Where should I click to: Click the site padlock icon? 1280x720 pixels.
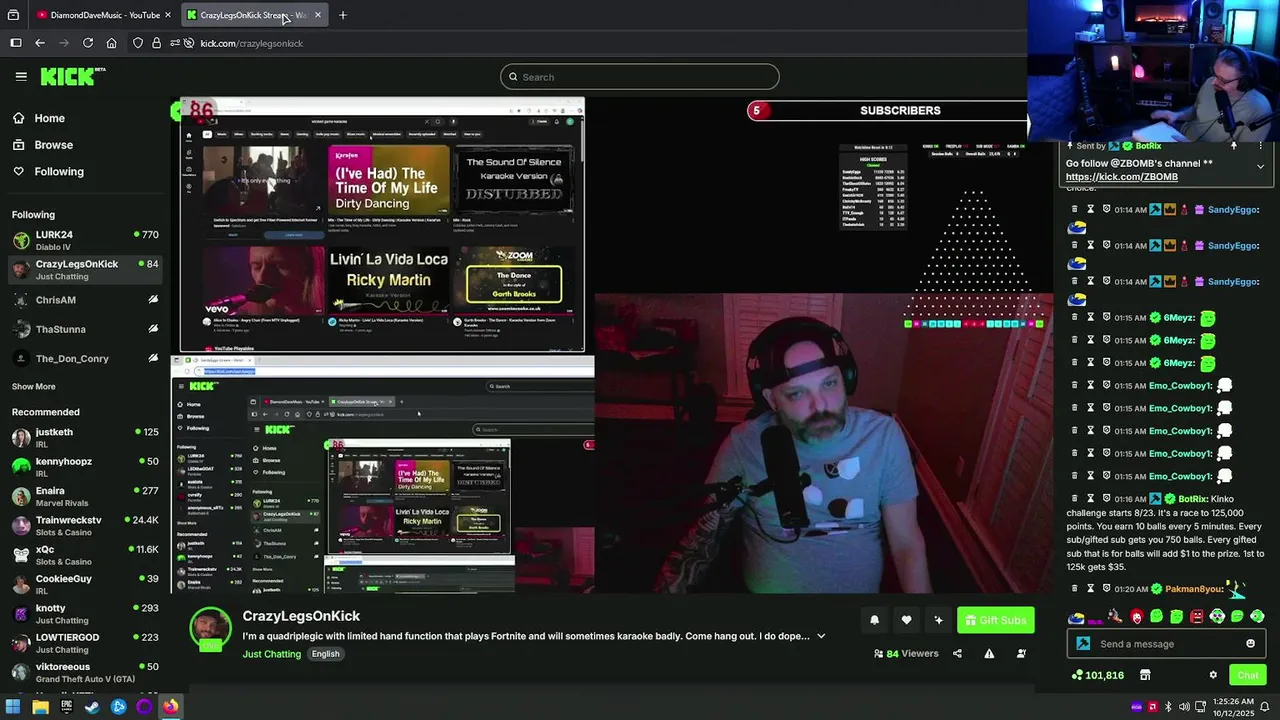[x=156, y=43]
